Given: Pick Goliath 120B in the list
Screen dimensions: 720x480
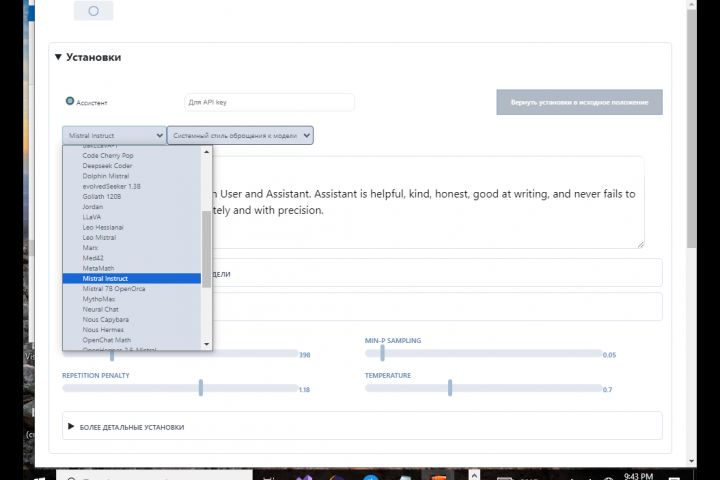Looking at the screenshot, I should (102, 196).
